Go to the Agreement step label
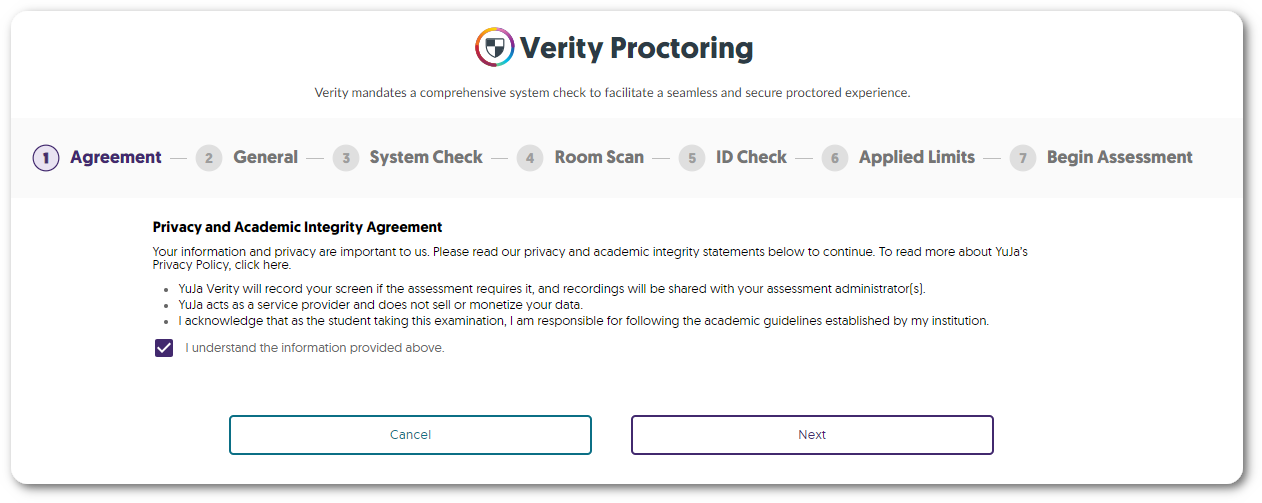This screenshot has height=503, width=1262. click(116, 157)
